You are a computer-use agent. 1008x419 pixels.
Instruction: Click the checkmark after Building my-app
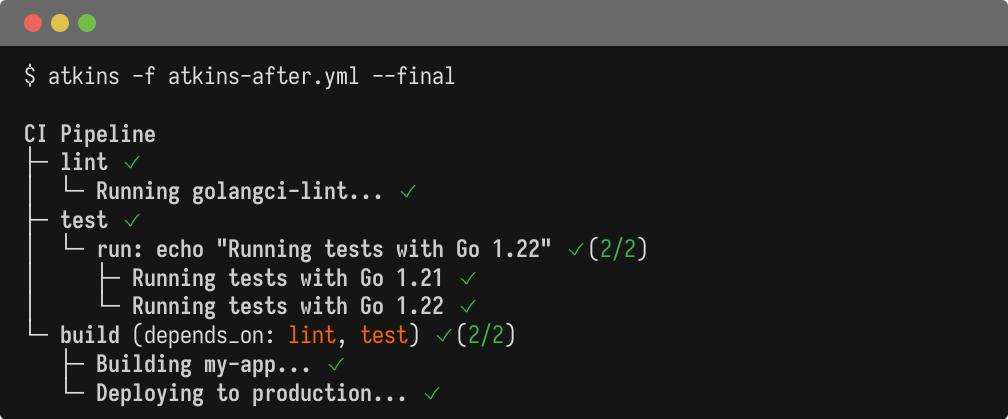[x=335, y=365]
